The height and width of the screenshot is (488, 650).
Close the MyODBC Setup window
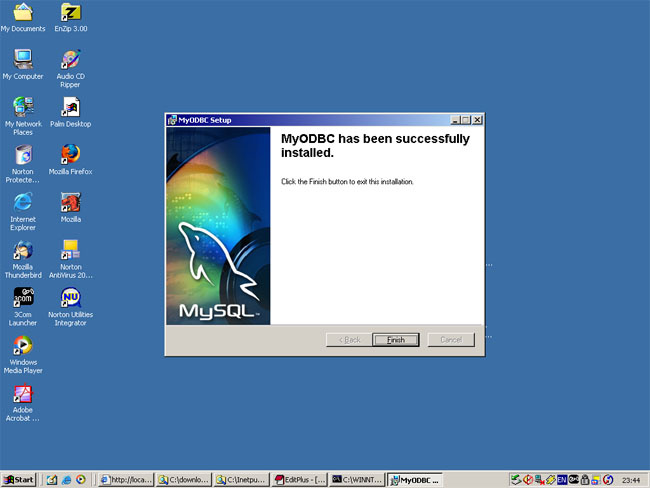click(478, 120)
